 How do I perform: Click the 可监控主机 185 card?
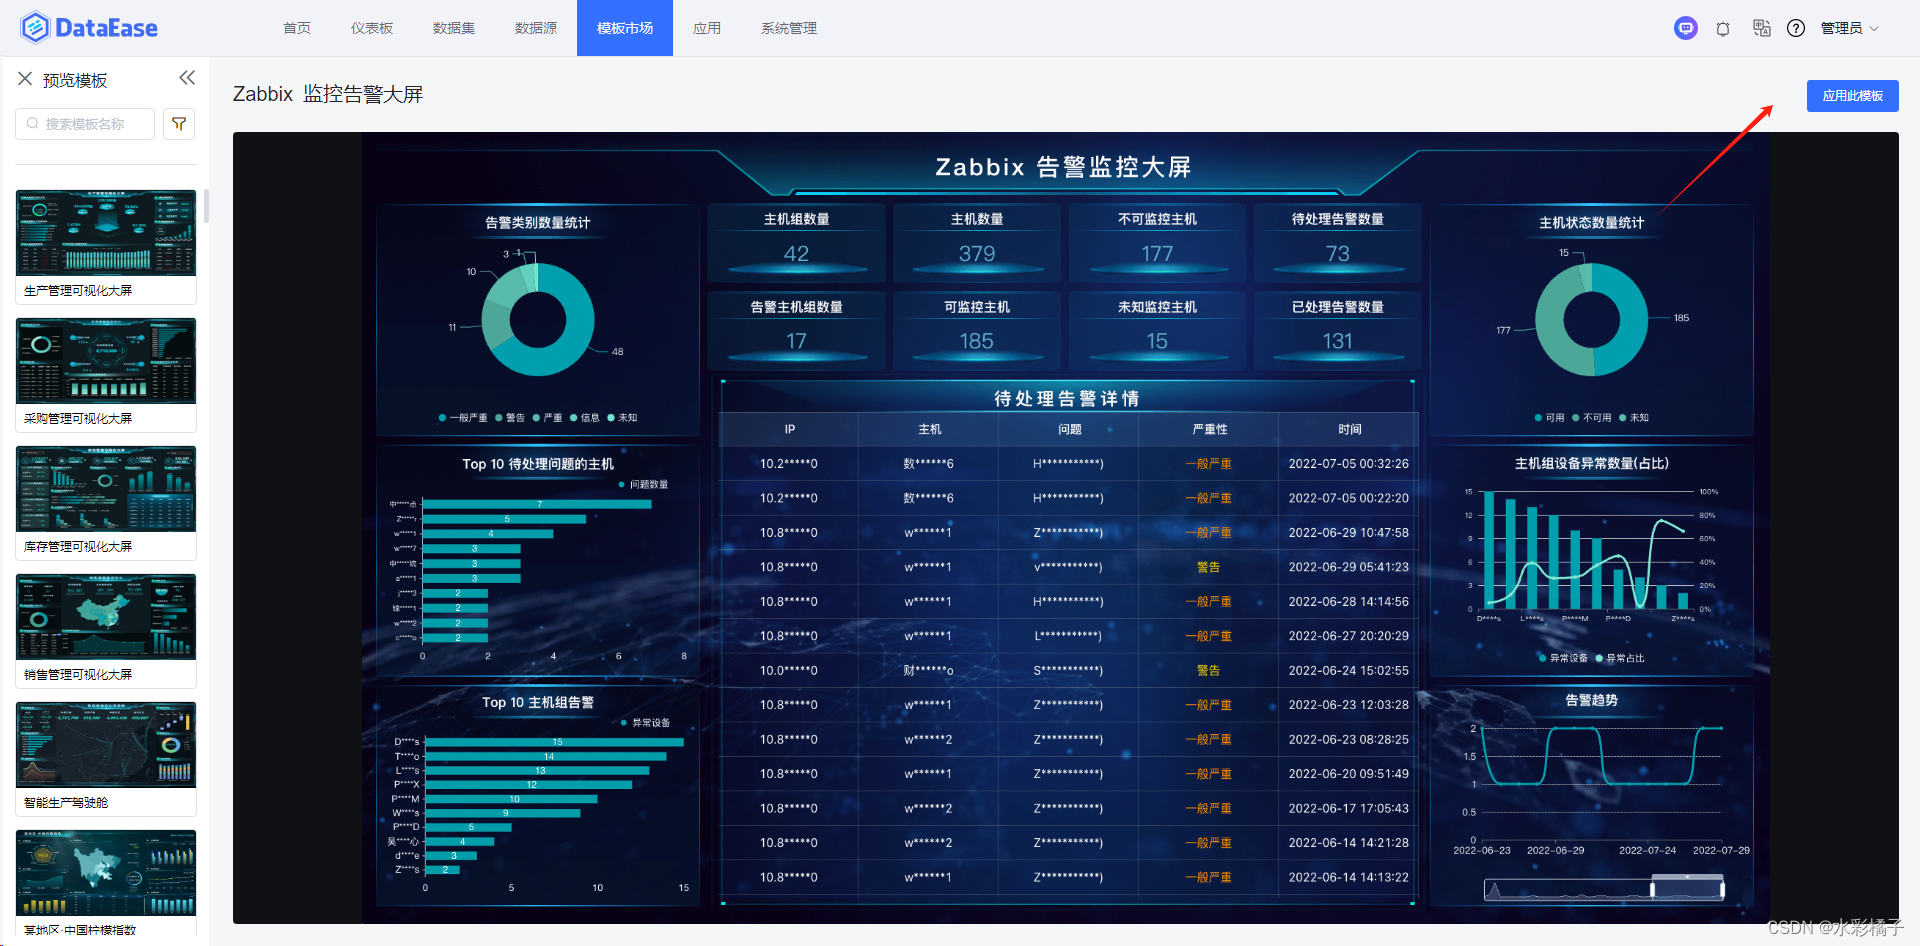click(x=977, y=330)
